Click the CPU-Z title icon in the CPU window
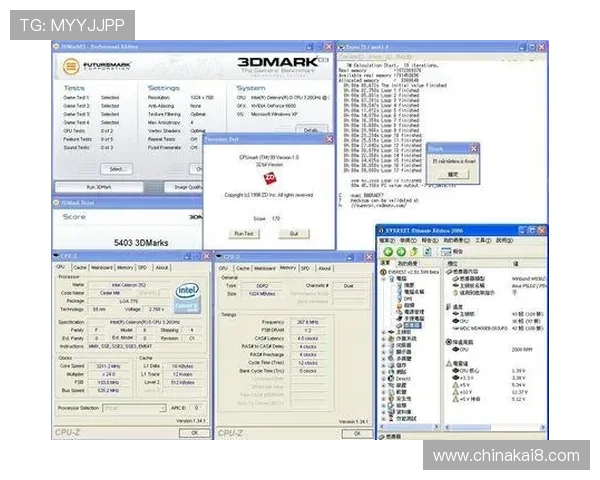This screenshot has height=480, width=600. point(56,255)
